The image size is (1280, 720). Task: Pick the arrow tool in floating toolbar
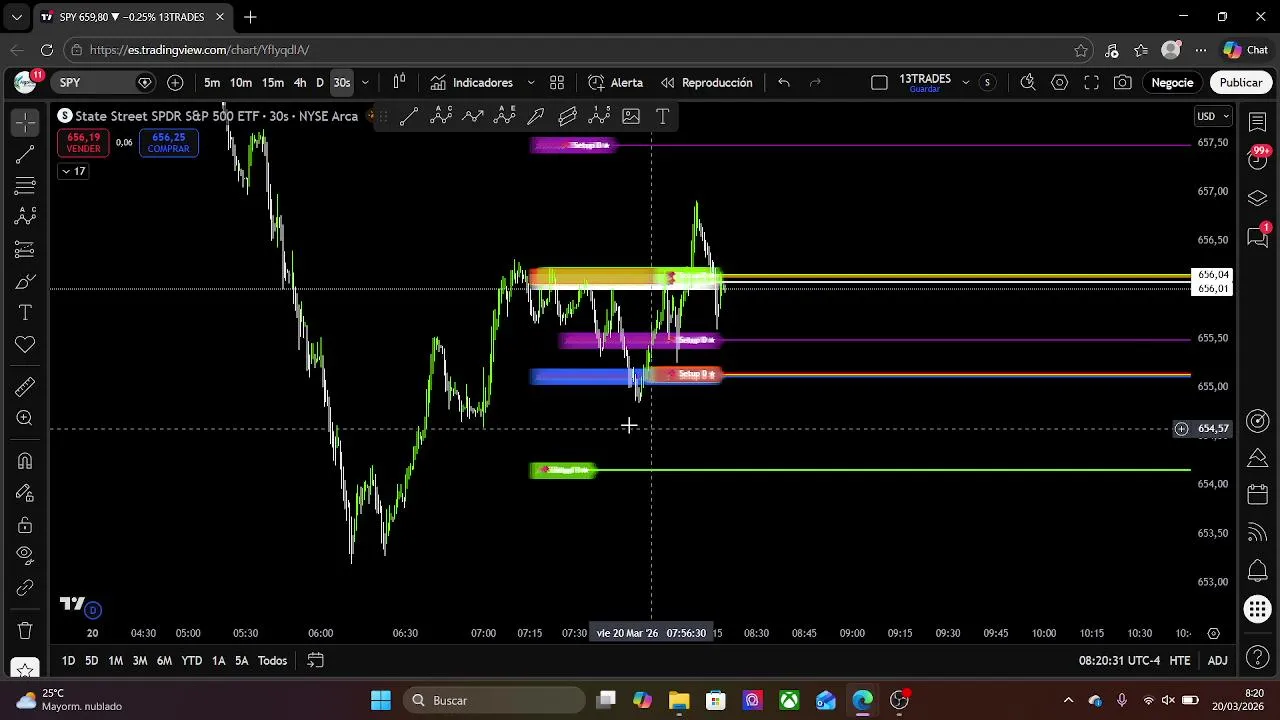click(536, 116)
